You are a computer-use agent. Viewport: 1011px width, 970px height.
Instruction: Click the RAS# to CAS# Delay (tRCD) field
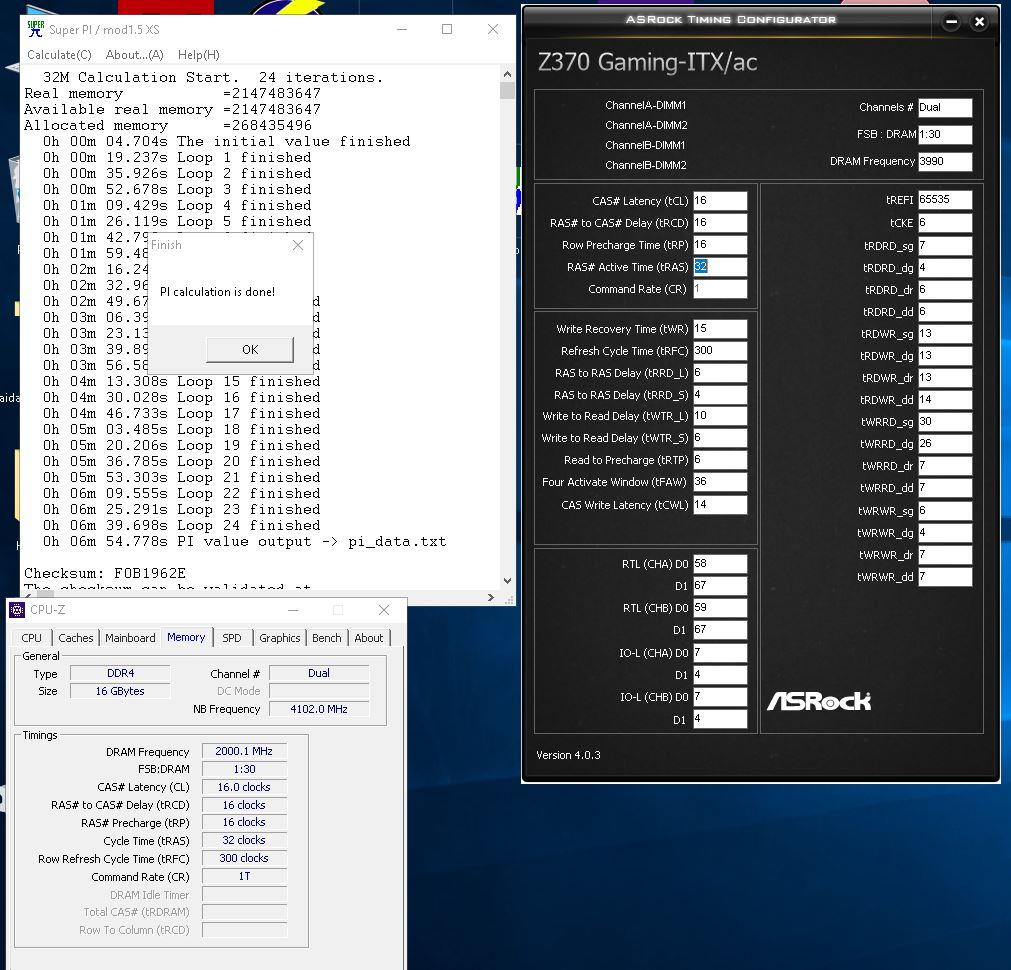[x=720, y=223]
